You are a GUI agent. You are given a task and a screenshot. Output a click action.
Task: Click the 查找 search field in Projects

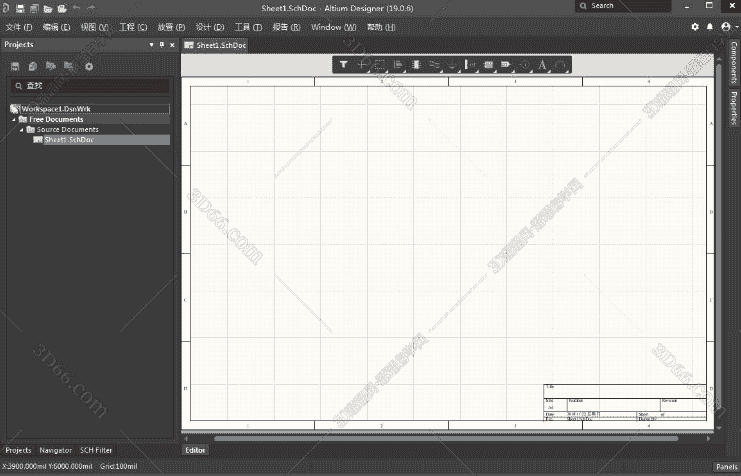(x=90, y=86)
